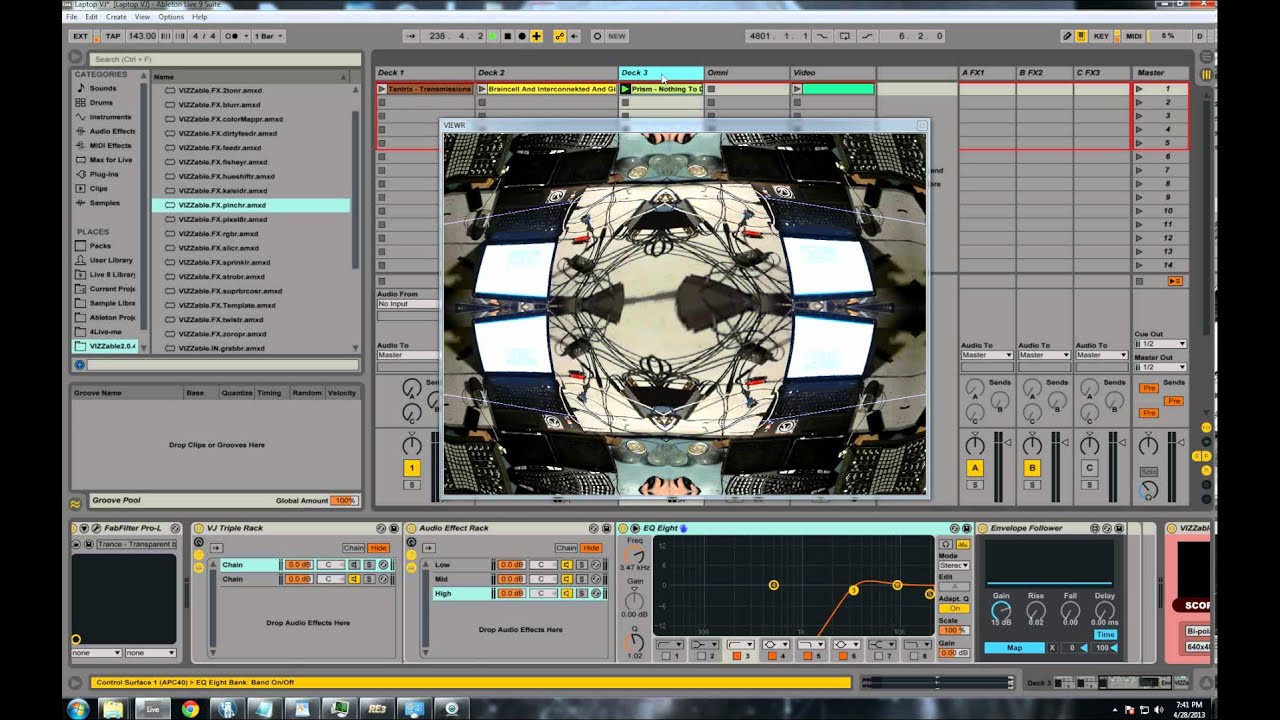Mute the Low chain speaker icon
The height and width of the screenshot is (720, 1280).
pos(567,565)
